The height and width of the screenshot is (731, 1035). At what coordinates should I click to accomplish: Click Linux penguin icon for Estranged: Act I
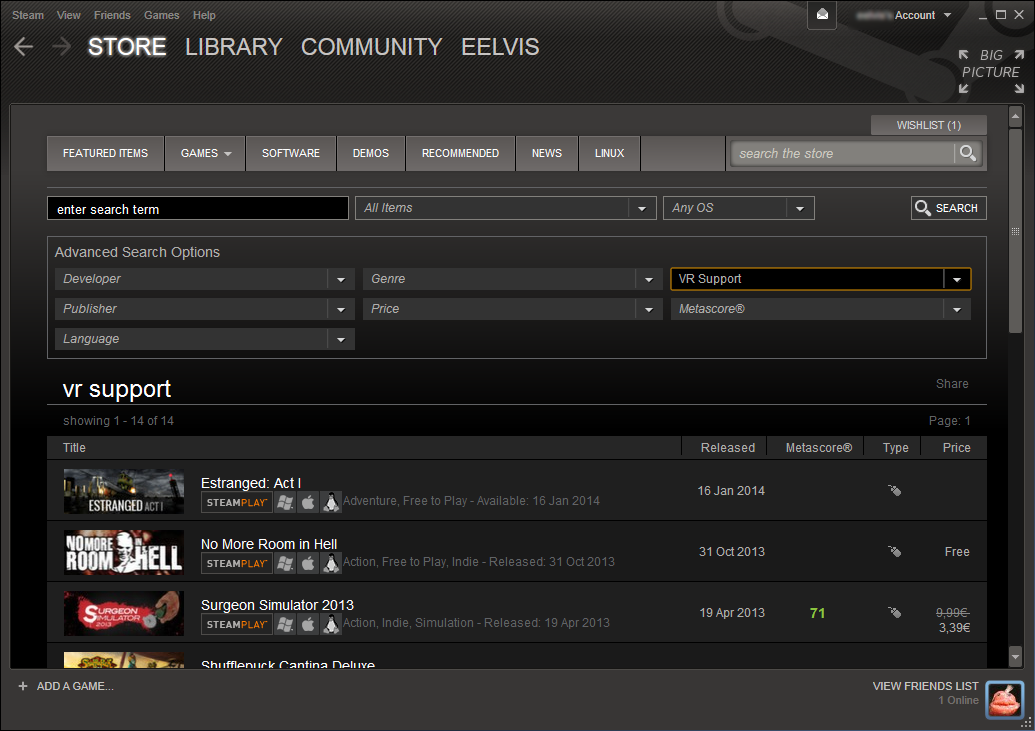pyautogui.click(x=331, y=503)
